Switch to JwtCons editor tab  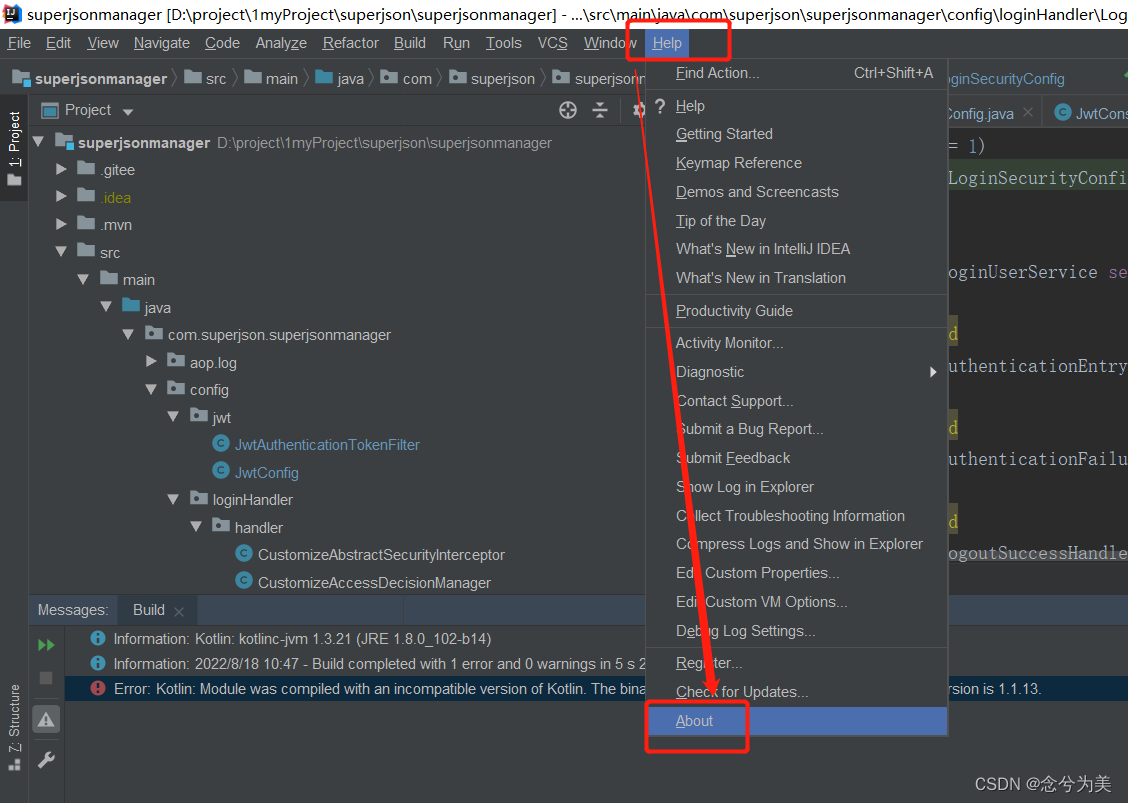tap(1091, 113)
